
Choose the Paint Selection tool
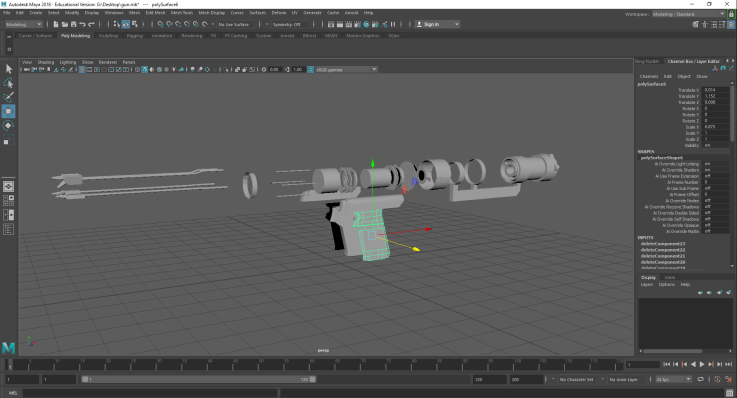pyautogui.click(x=8, y=97)
